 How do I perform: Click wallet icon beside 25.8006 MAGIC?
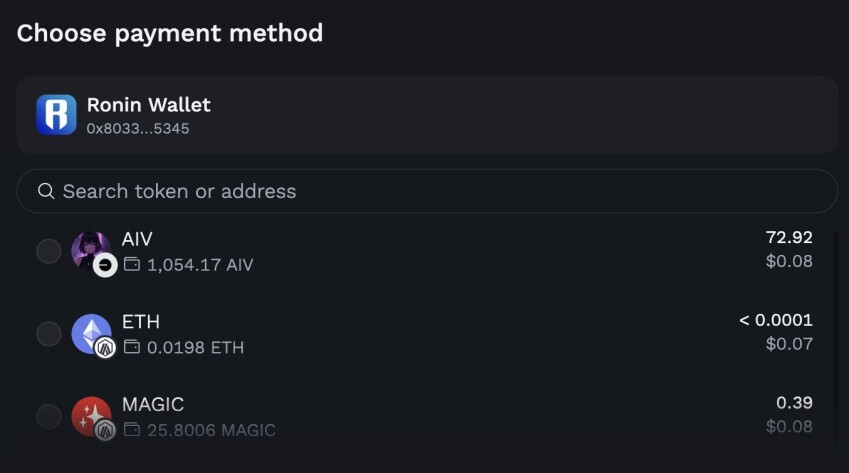click(132, 430)
